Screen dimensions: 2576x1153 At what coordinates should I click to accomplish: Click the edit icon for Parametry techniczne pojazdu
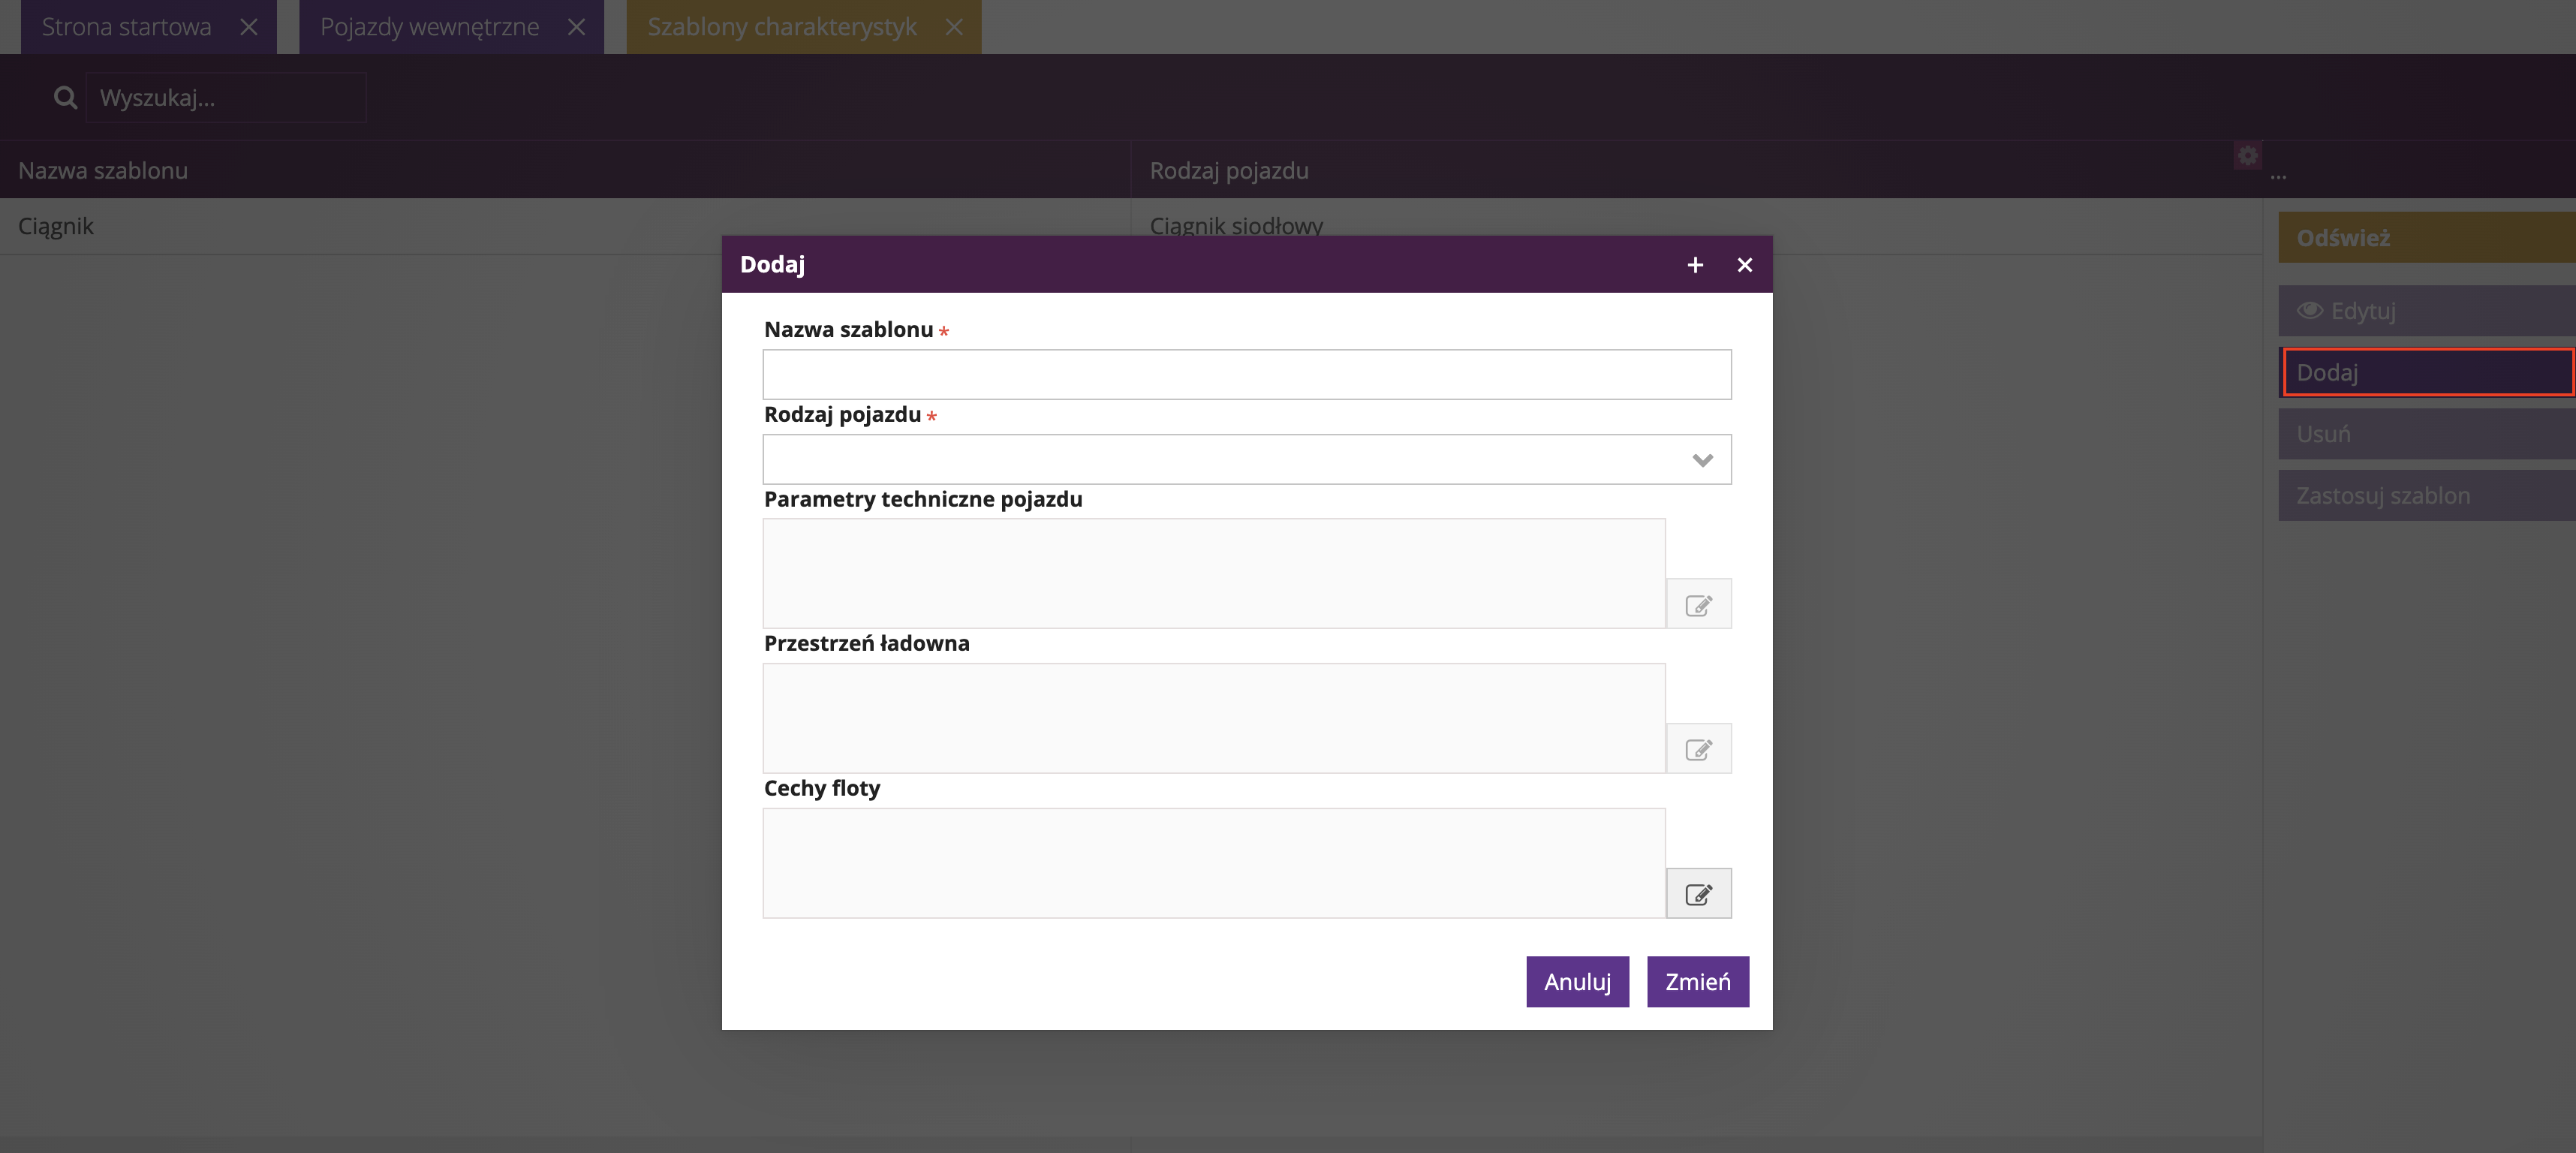point(1698,605)
